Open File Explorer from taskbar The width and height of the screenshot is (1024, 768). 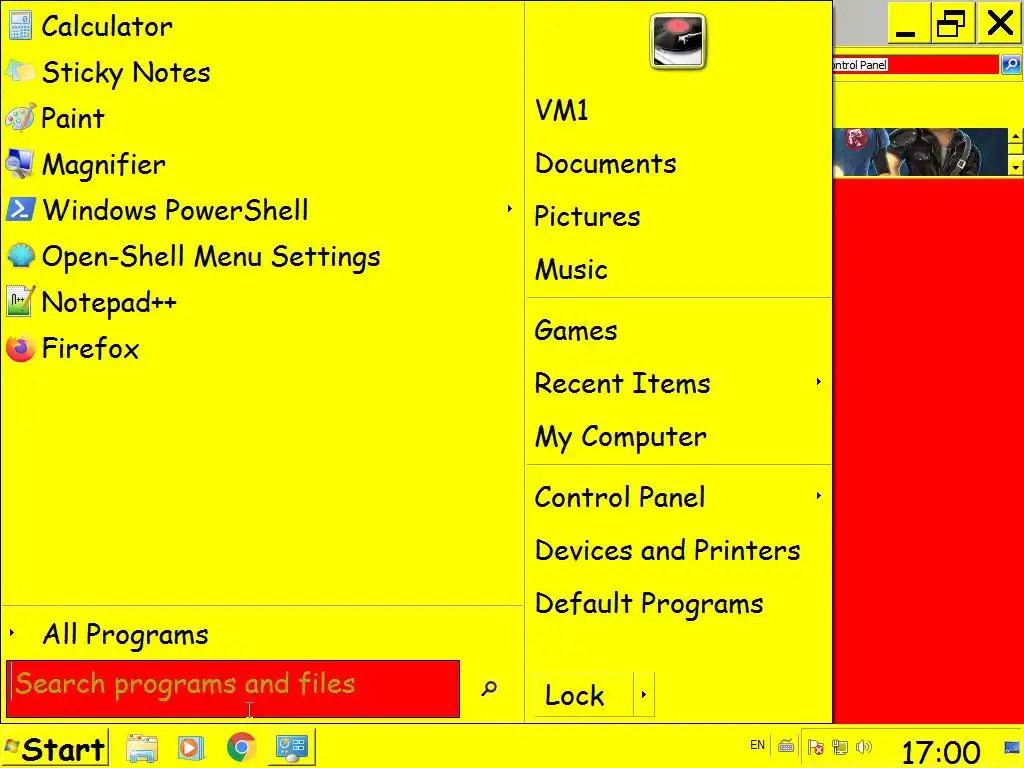point(142,748)
